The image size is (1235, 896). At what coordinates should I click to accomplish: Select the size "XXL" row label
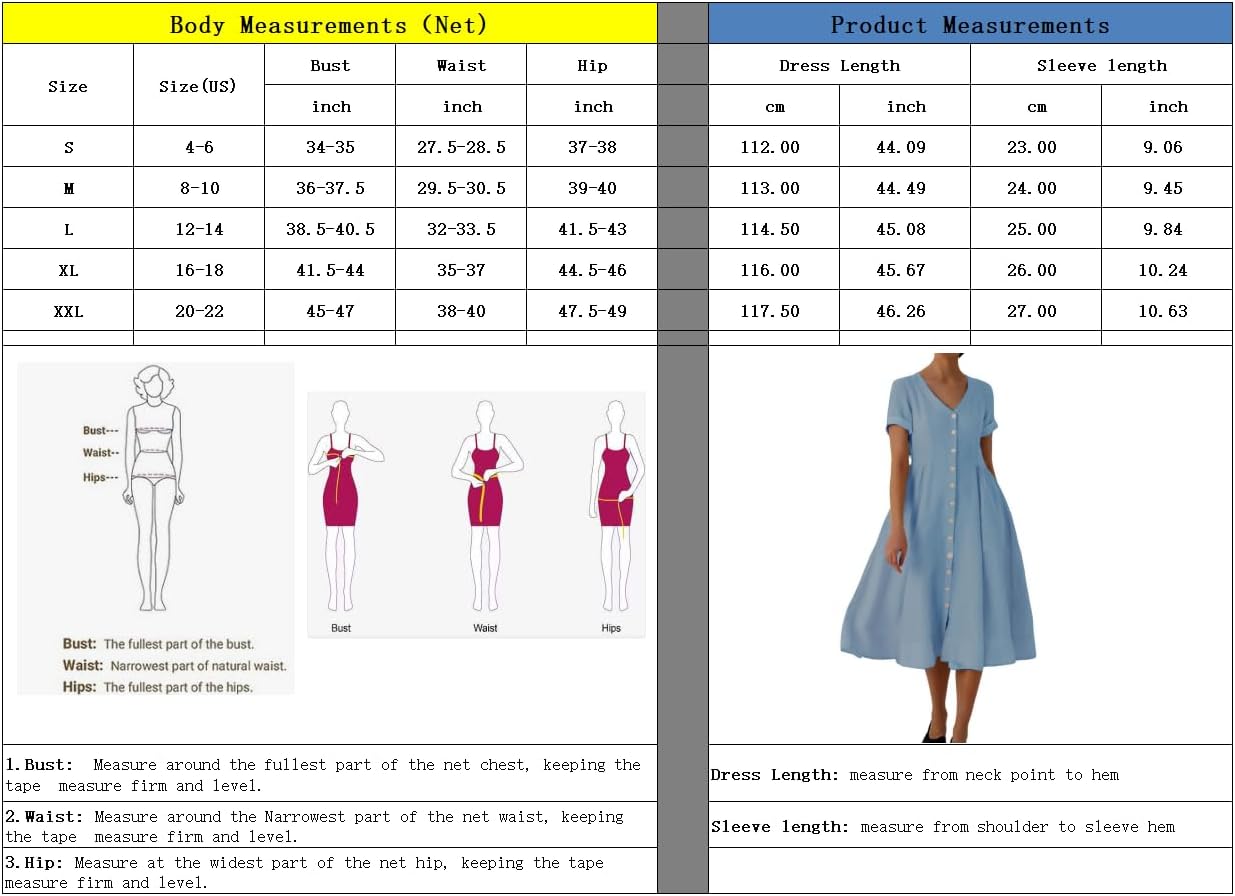(68, 311)
